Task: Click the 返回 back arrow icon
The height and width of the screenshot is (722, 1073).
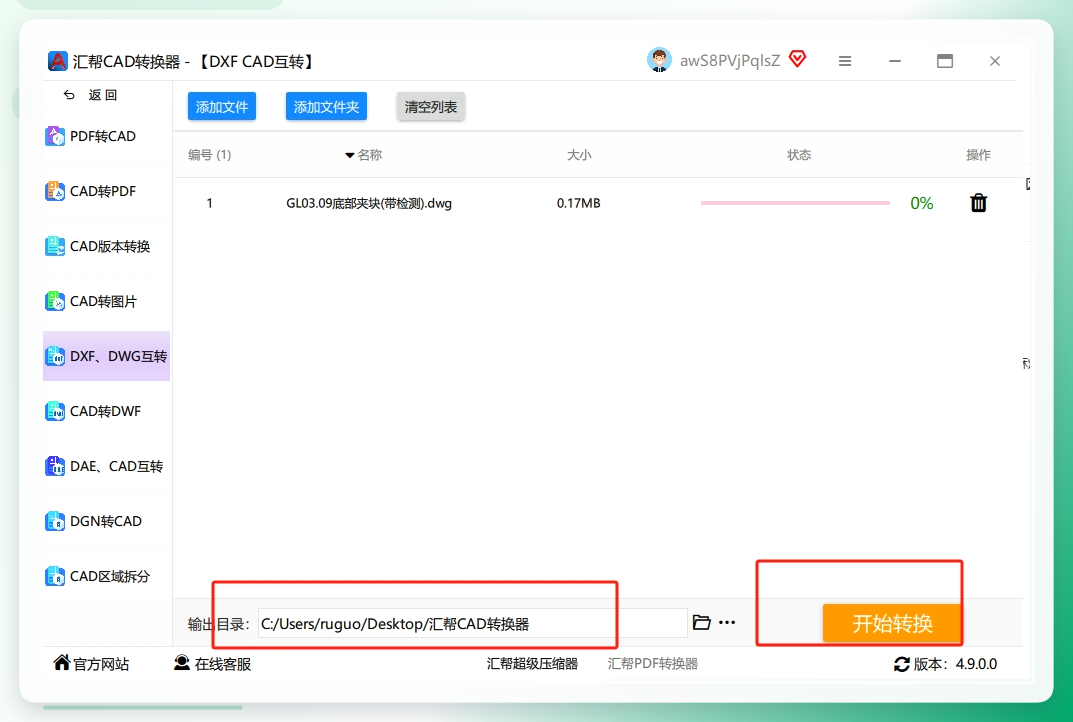Action: point(69,95)
